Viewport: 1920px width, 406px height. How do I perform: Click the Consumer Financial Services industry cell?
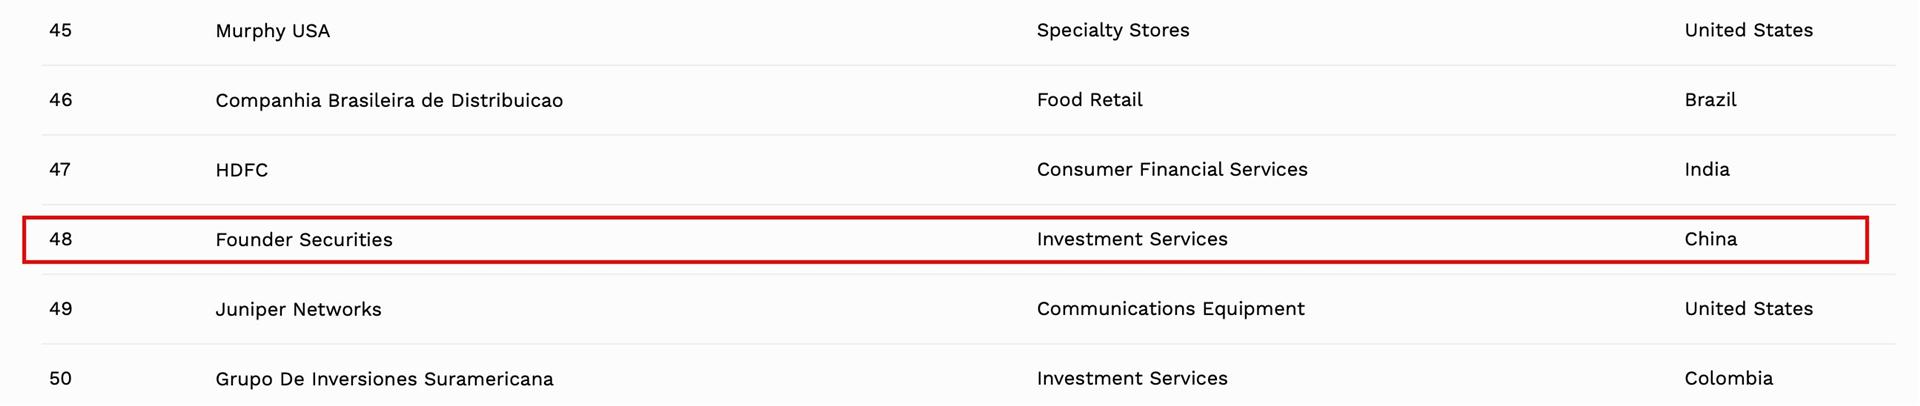[1172, 169]
